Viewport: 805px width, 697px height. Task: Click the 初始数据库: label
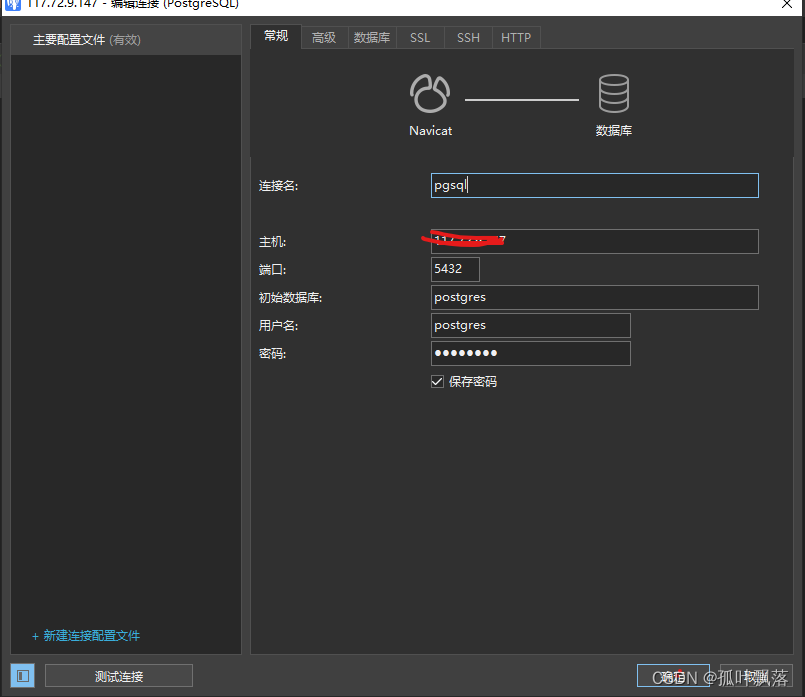[290, 298]
